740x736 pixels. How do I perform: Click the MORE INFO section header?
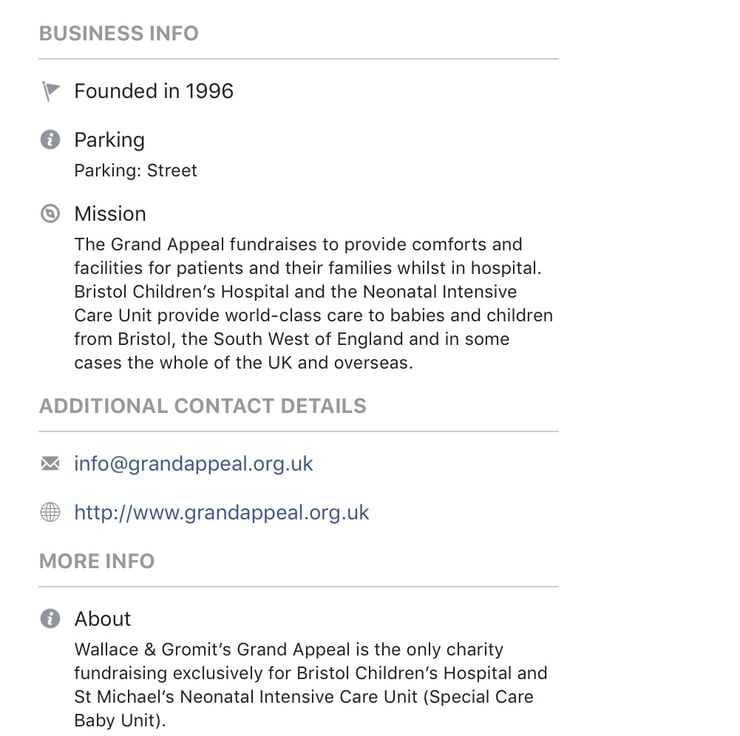pyautogui.click(x=97, y=561)
